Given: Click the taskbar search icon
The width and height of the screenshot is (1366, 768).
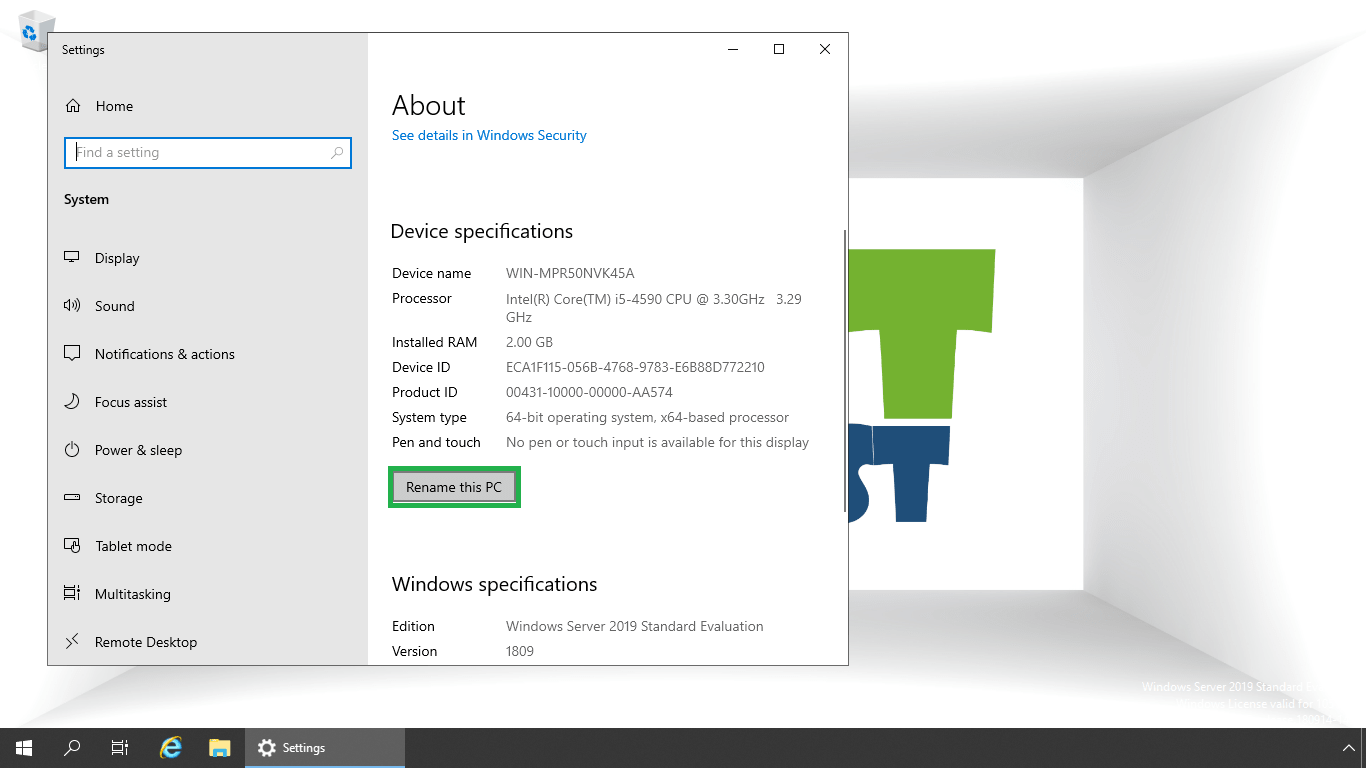Looking at the screenshot, I should (x=72, y=748).
